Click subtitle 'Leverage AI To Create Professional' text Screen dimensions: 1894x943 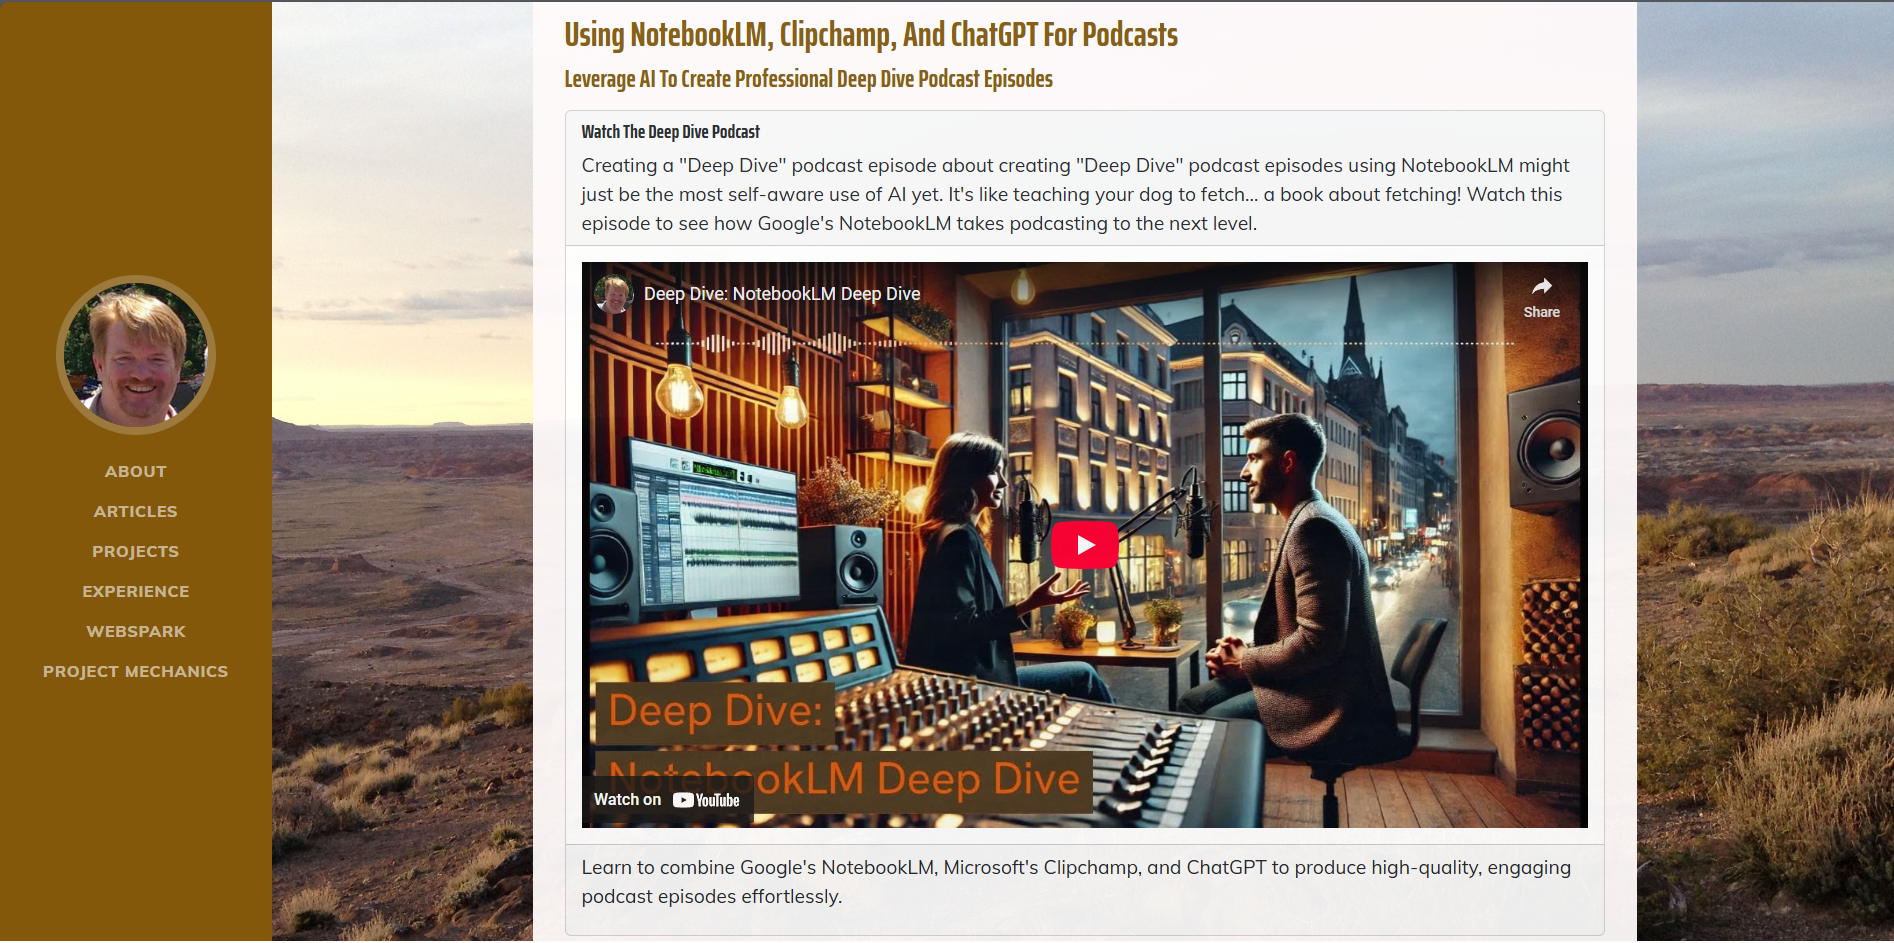coord(808,79)
